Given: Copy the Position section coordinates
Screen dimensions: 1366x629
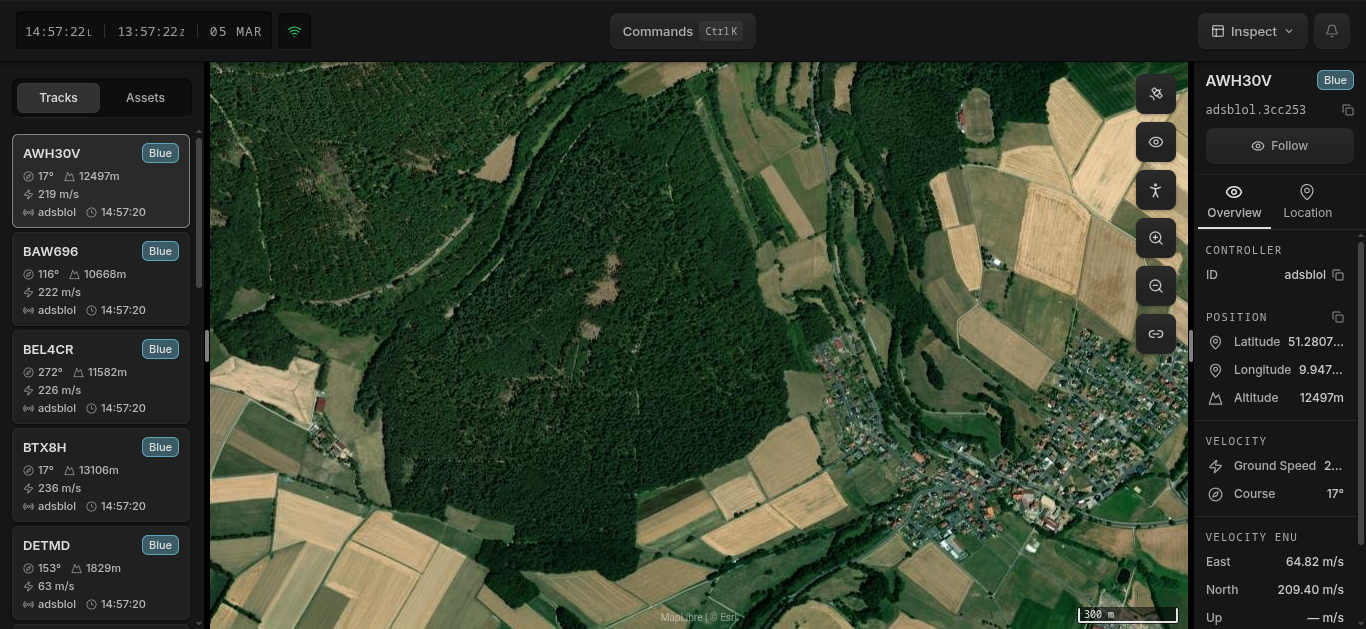Looking at the screenshot, I should tap(1338, 317).
